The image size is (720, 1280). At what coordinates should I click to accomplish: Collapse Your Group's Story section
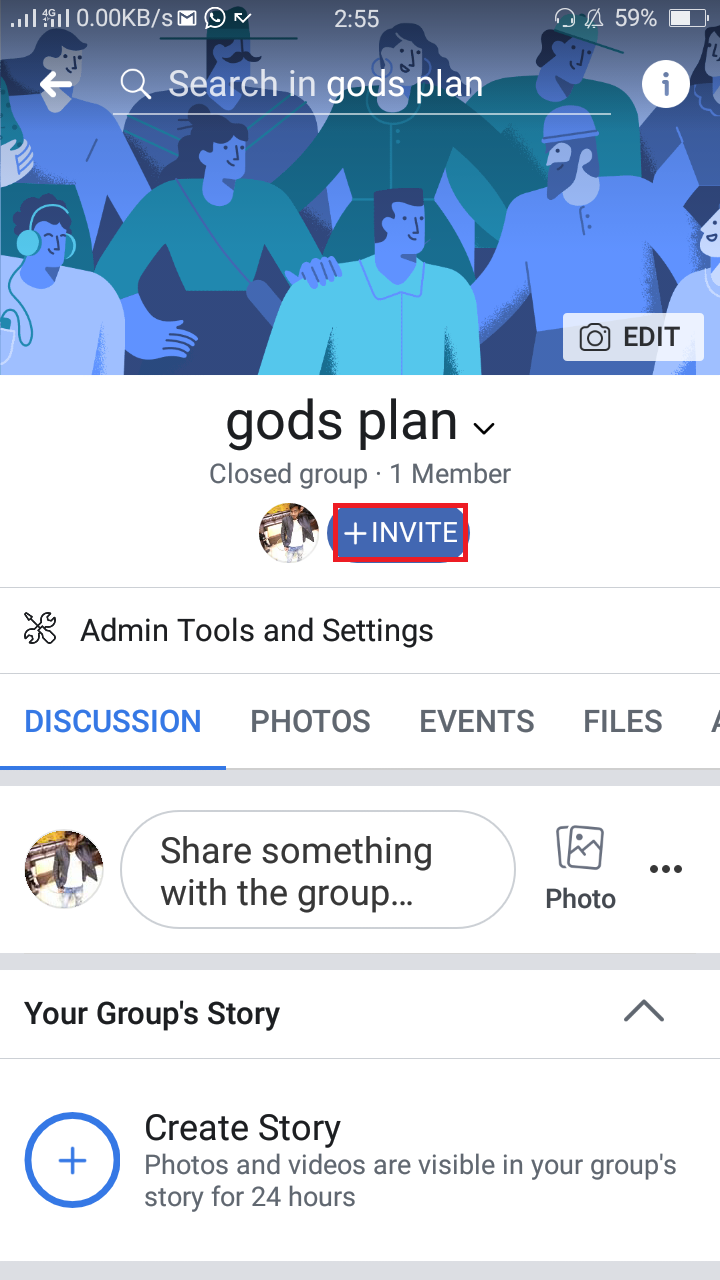coord(644,1012)
